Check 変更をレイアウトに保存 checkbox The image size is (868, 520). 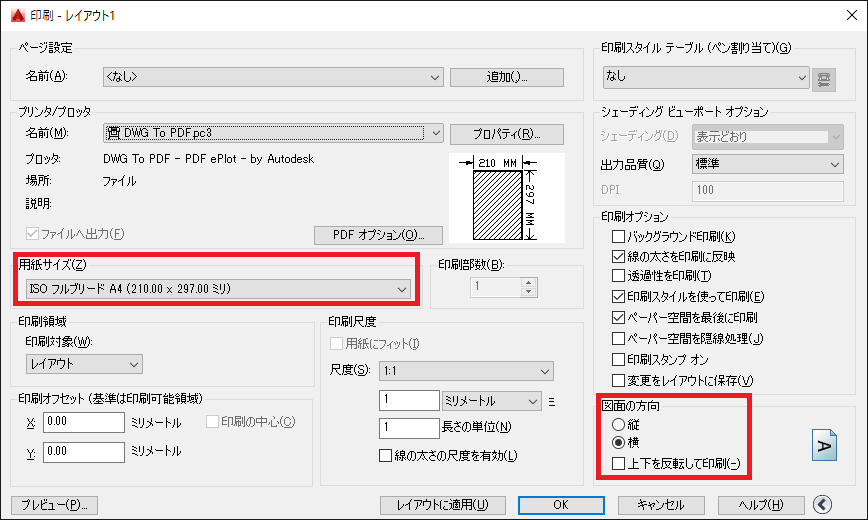[x=618, y=380]
